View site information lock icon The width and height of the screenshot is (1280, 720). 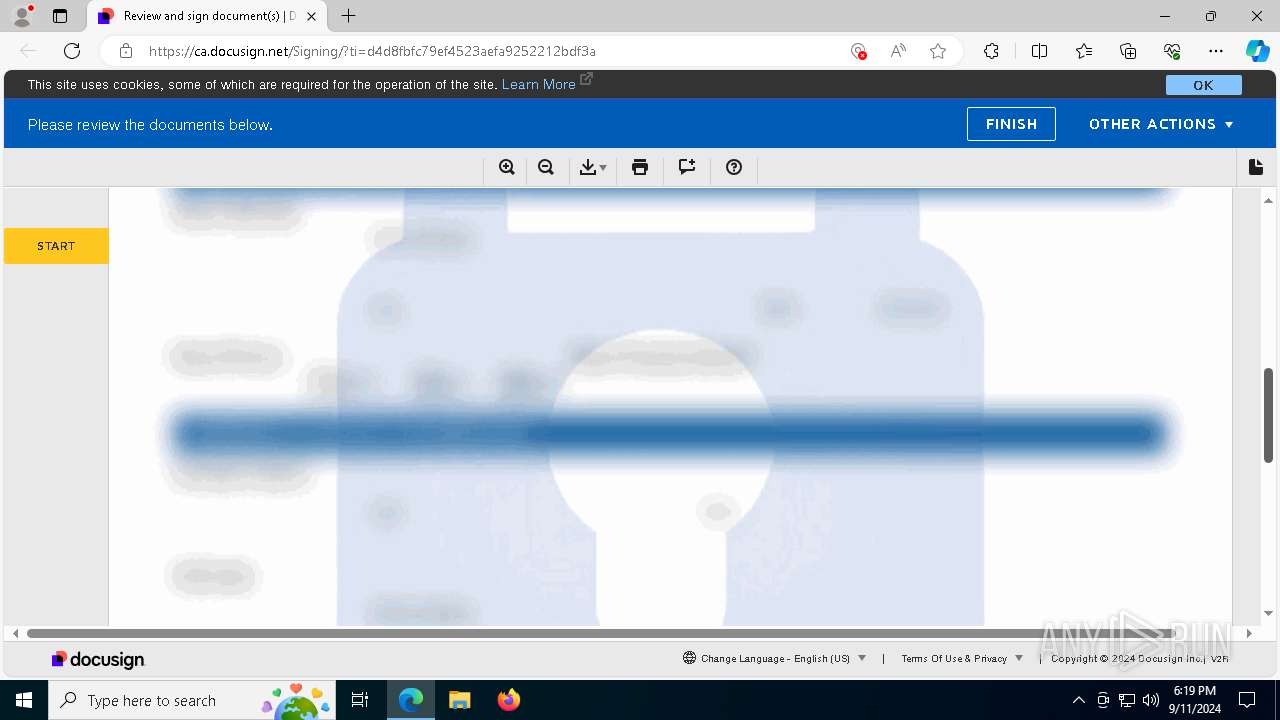coord(126,51)
